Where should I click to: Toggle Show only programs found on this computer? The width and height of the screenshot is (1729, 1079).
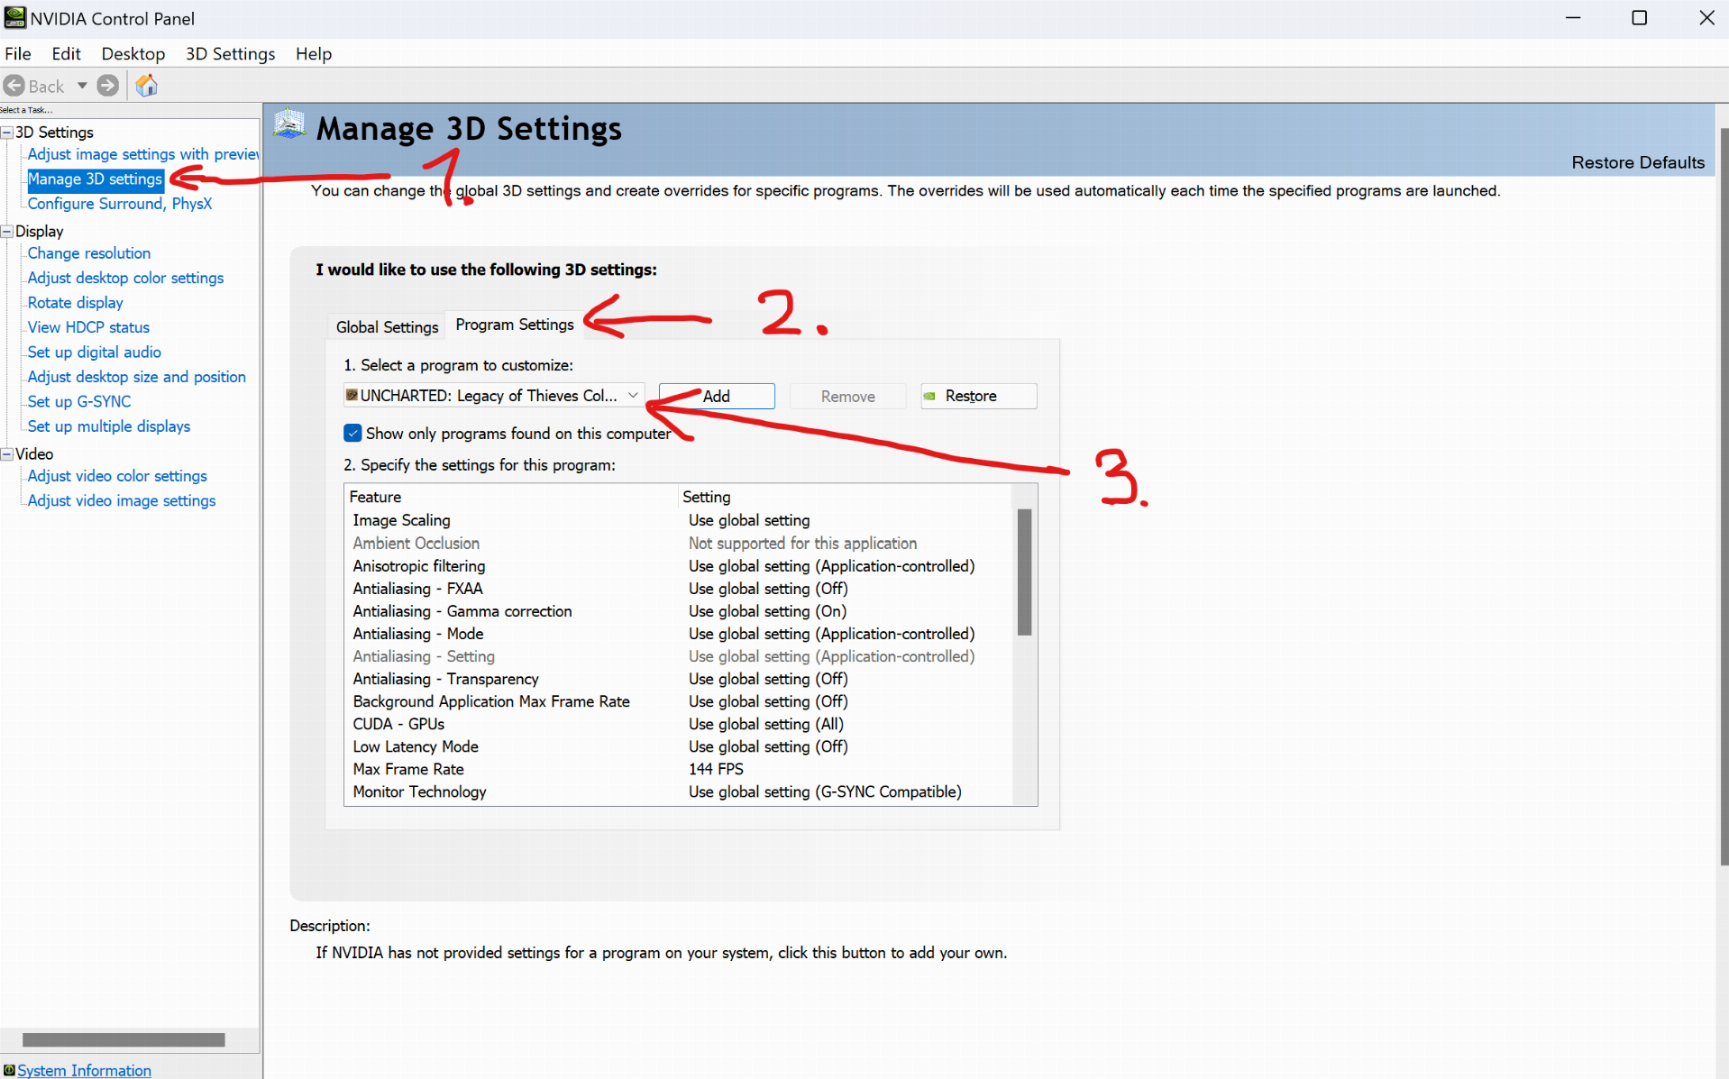coord(352,433)
